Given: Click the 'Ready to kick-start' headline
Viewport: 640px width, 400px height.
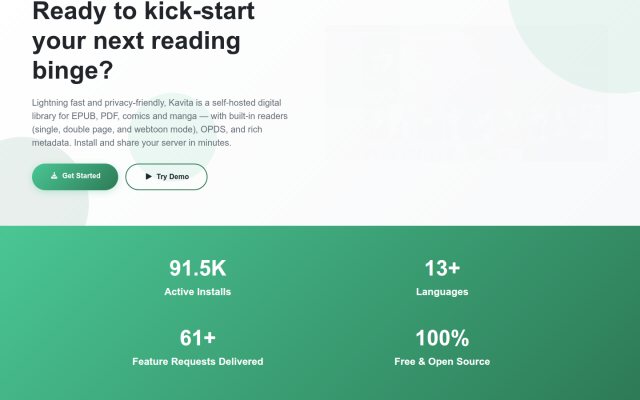Looking at the screenshot, I should tap(143, 11).
